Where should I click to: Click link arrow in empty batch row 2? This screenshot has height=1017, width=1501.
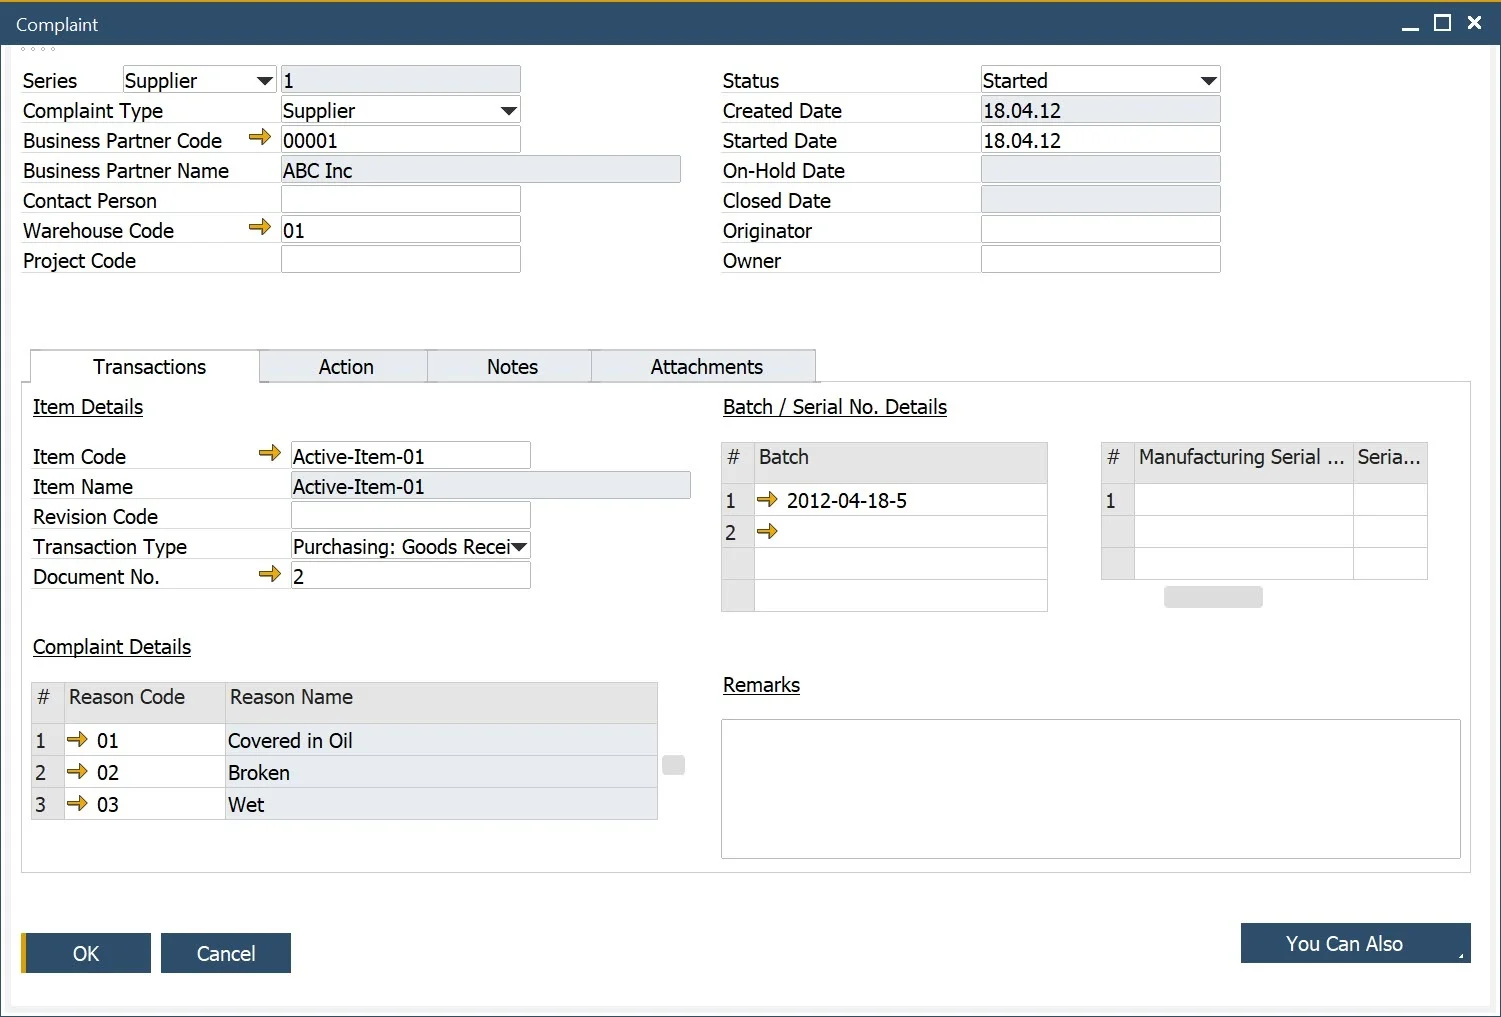coord(767,531)
